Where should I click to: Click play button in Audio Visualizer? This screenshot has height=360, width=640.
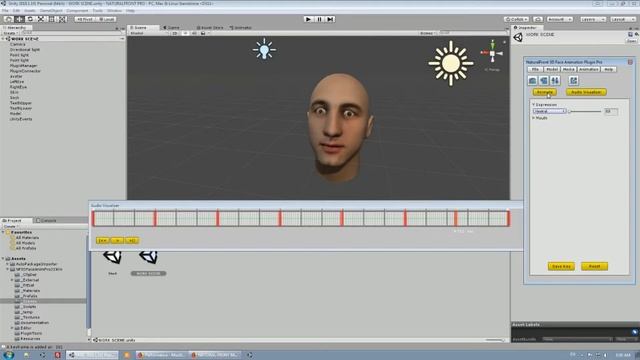(x=117, y=241)
